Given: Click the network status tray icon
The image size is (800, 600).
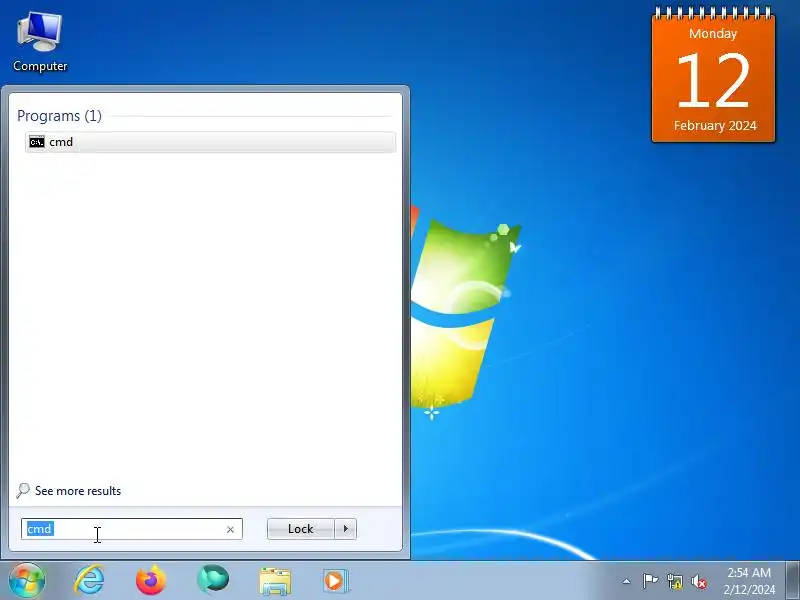Looking at the screenshot, I should click(674, 581).
